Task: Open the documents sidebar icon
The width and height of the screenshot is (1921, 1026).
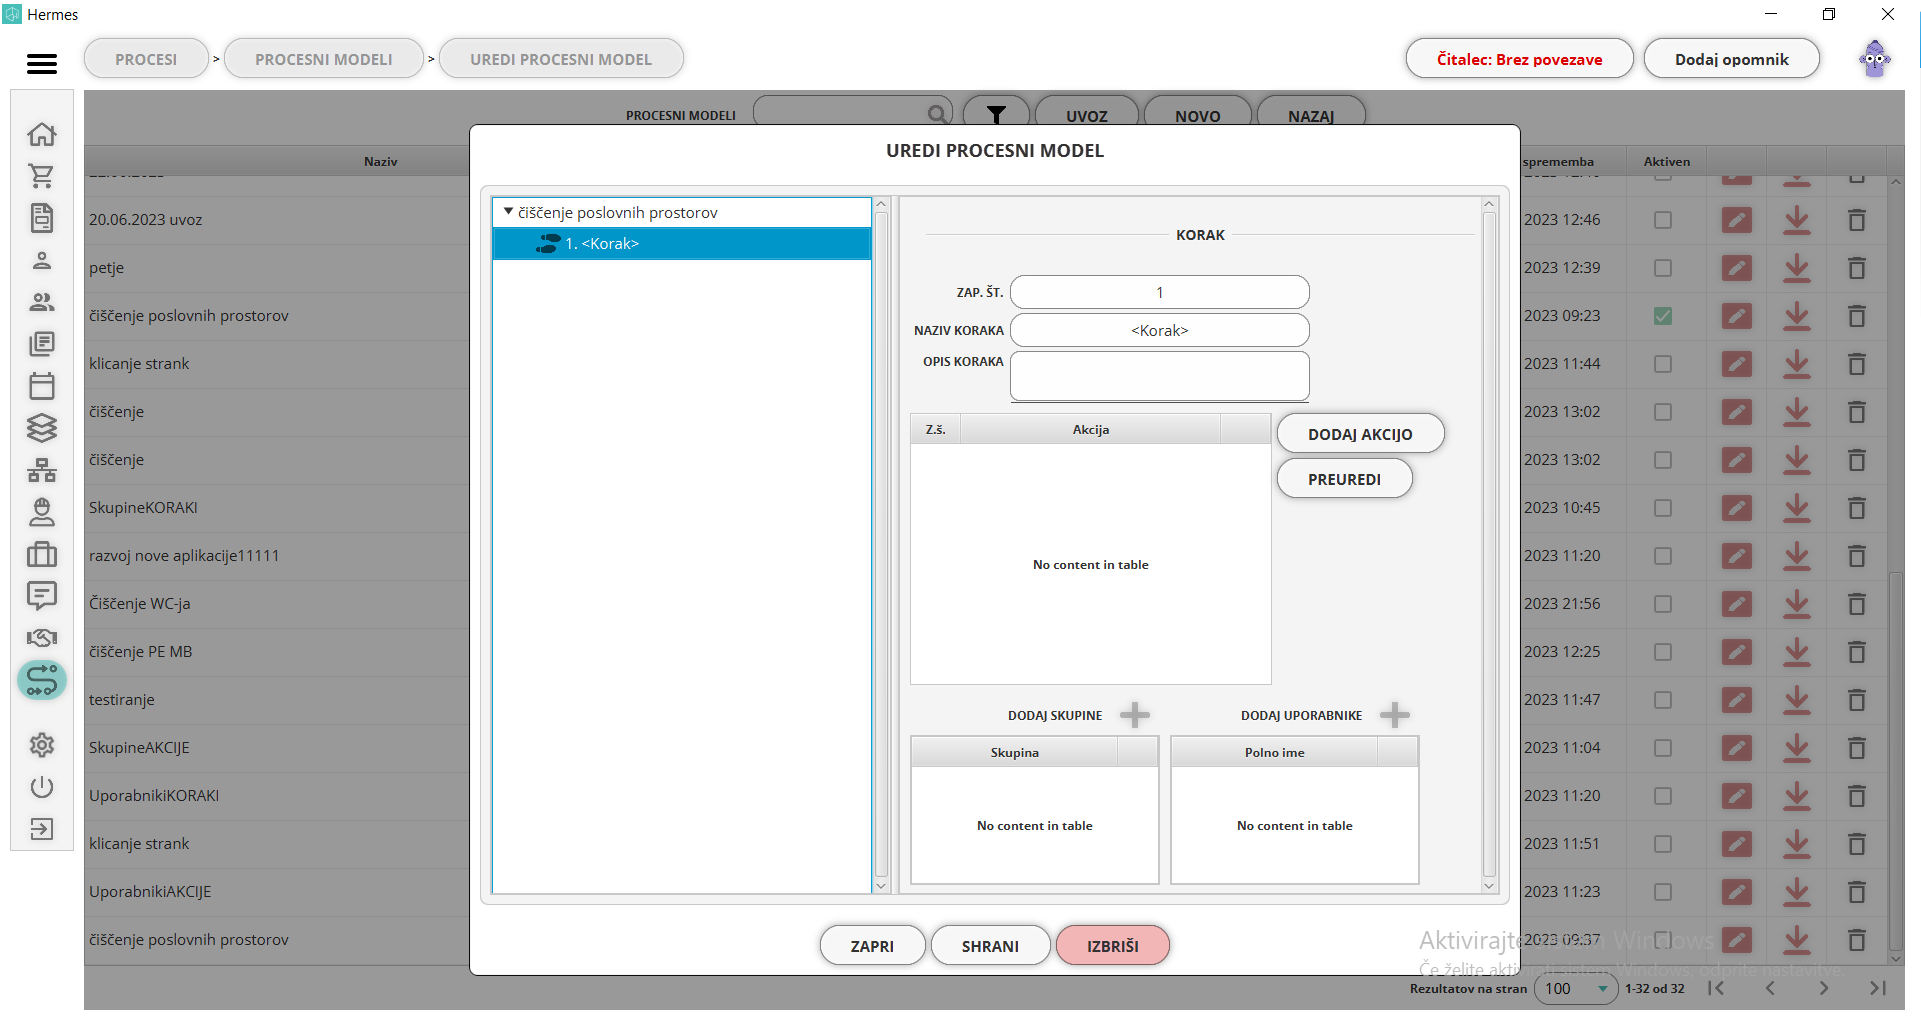Action: click(42, 218)
